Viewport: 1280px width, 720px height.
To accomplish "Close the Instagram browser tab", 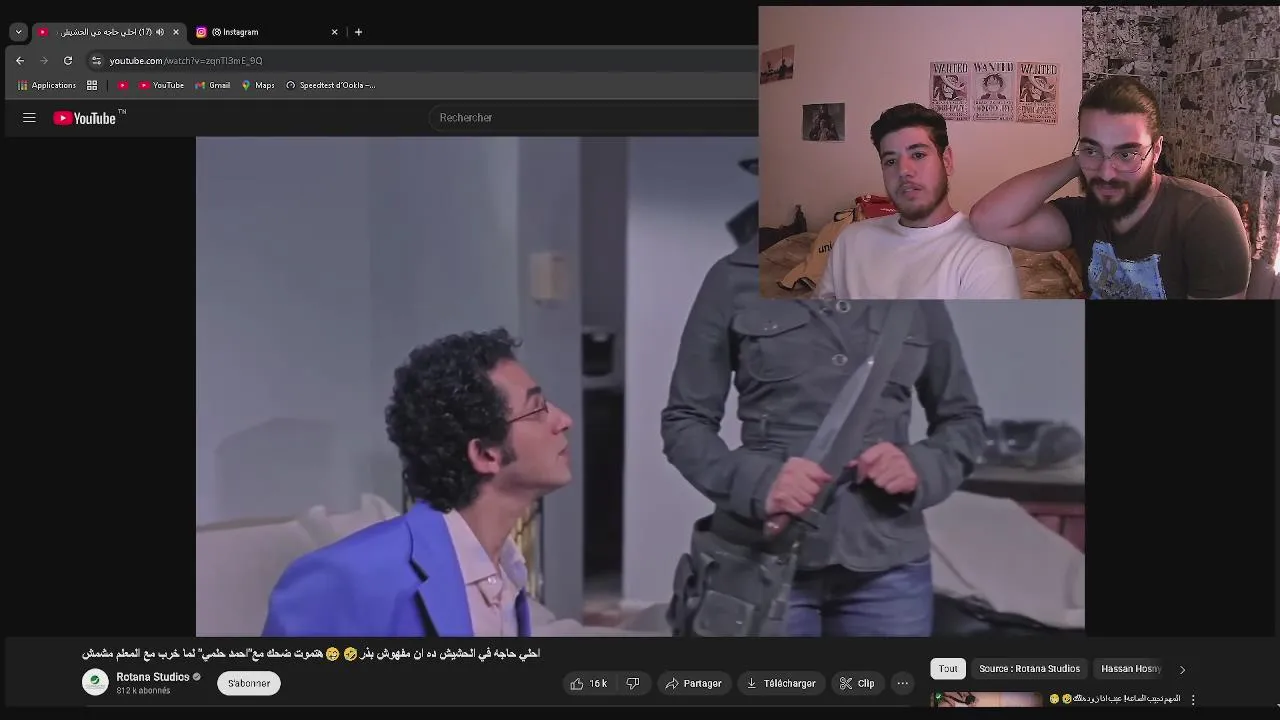I will (335, 32).
